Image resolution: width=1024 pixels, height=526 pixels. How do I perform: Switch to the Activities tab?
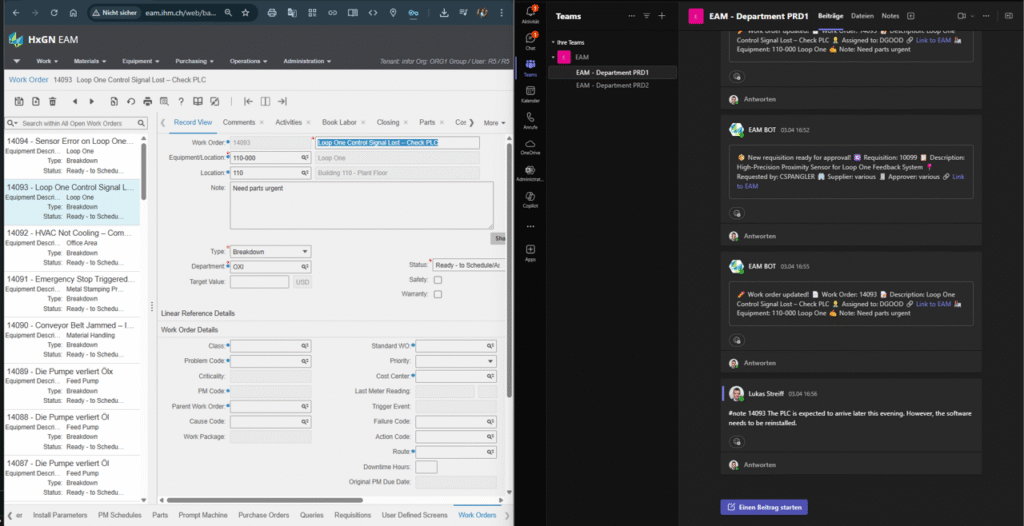point(289,122)
